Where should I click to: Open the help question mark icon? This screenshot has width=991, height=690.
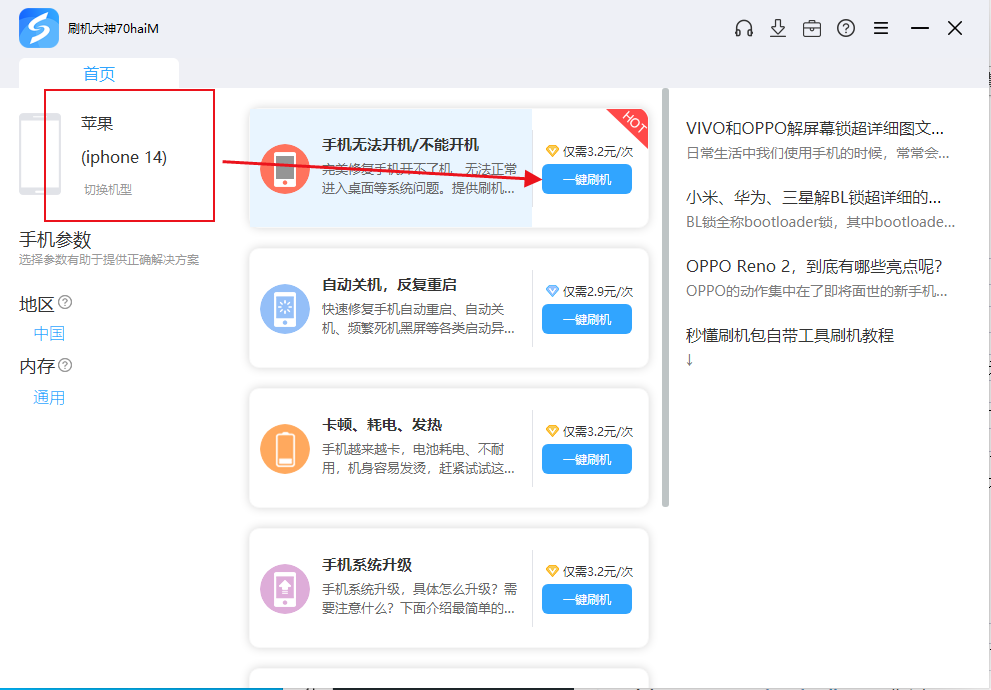pyautogui.click(x=846, y=28)
